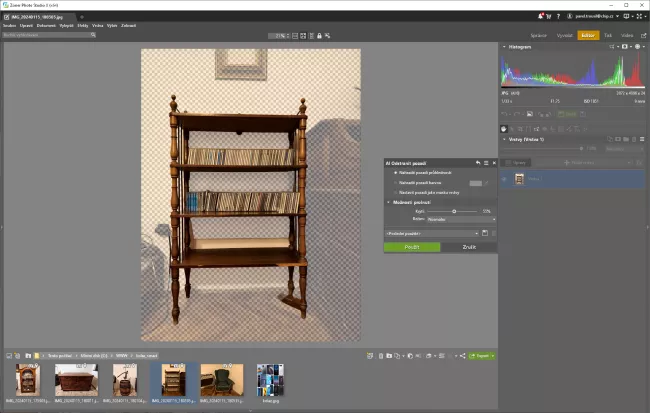Click the Přidat vrstvu button
Image resolution: width=650 pixels, height=413 pixels.
click(579, 163)
